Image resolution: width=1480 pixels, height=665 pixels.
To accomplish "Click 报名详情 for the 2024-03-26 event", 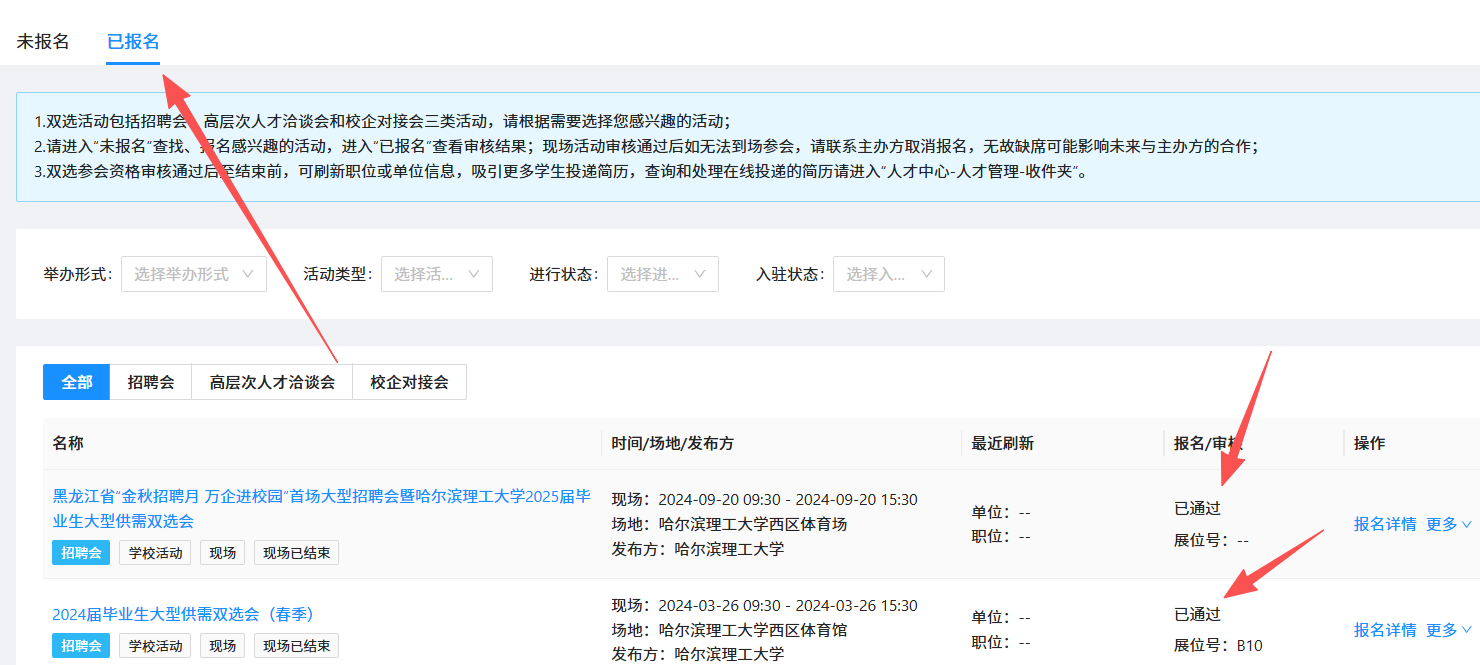I will coord(1385,630).
